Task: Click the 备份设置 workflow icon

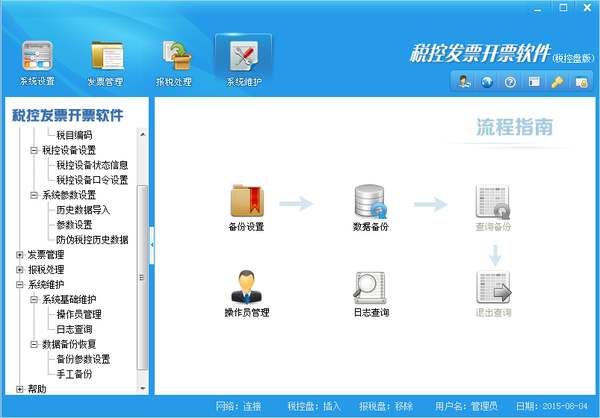Action: pos(246,202)
